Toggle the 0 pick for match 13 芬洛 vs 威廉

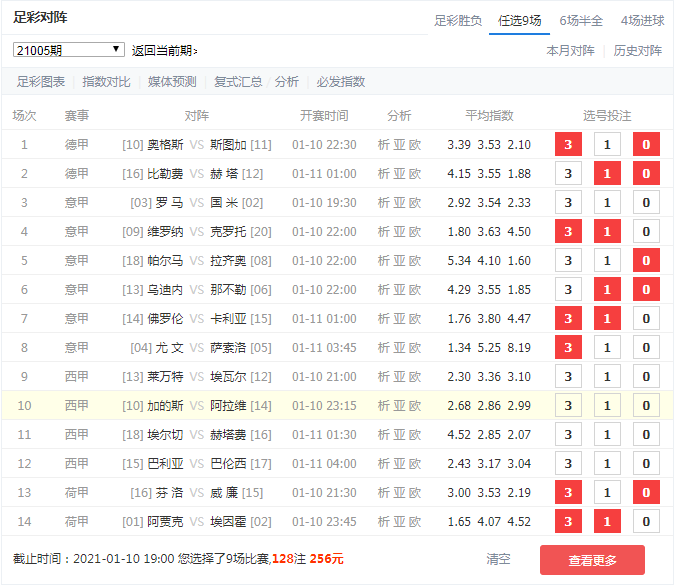click(x=646, y=493)
